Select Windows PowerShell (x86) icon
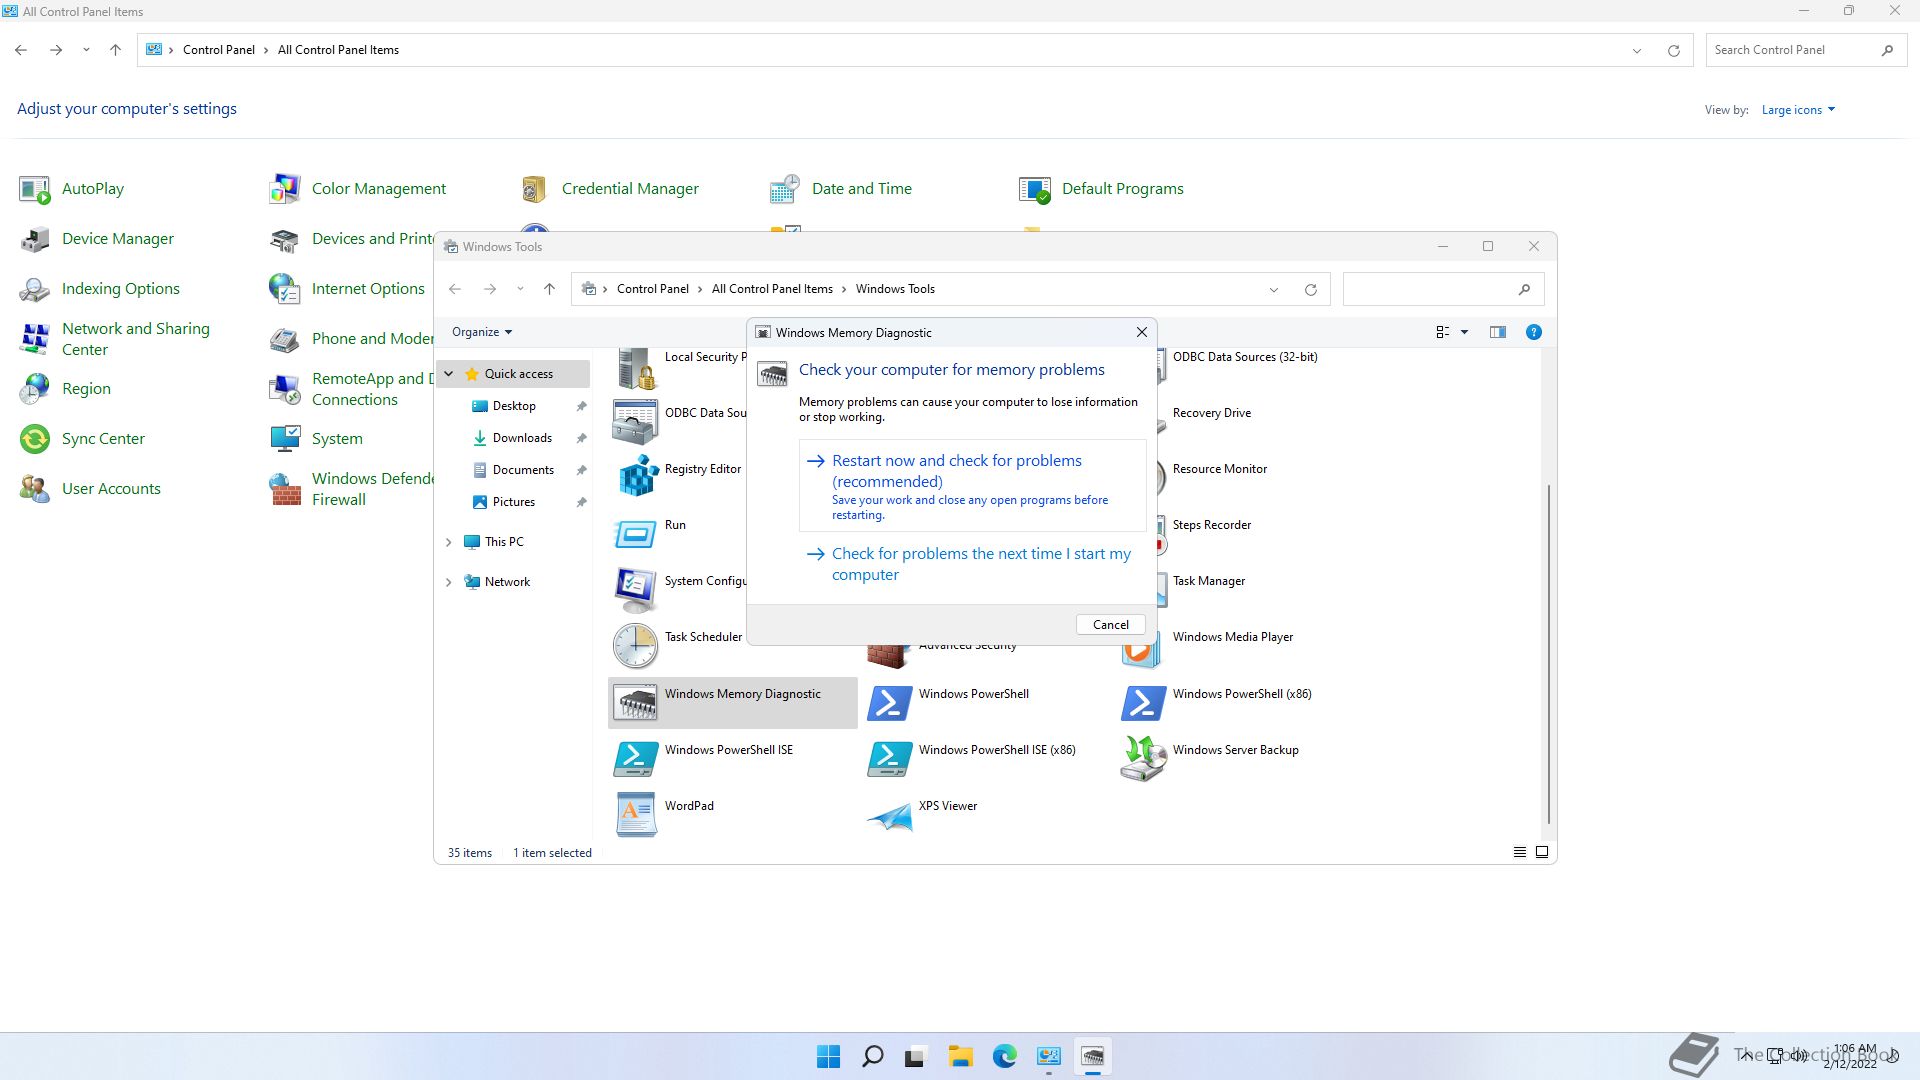The image size is (1920, 1080). (x=1144, y=702)
